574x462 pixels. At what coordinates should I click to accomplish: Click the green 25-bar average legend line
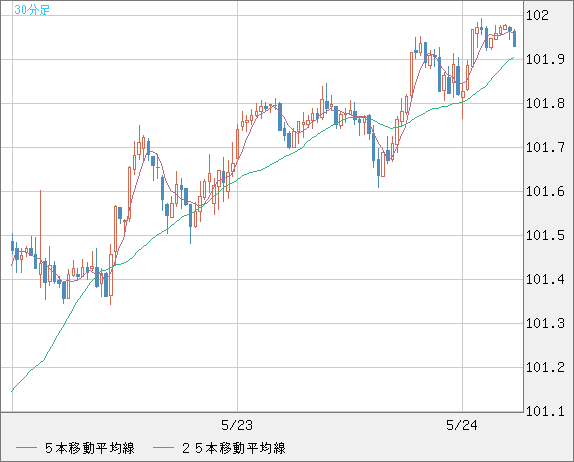pyautogui.click(x=163, y=448)
